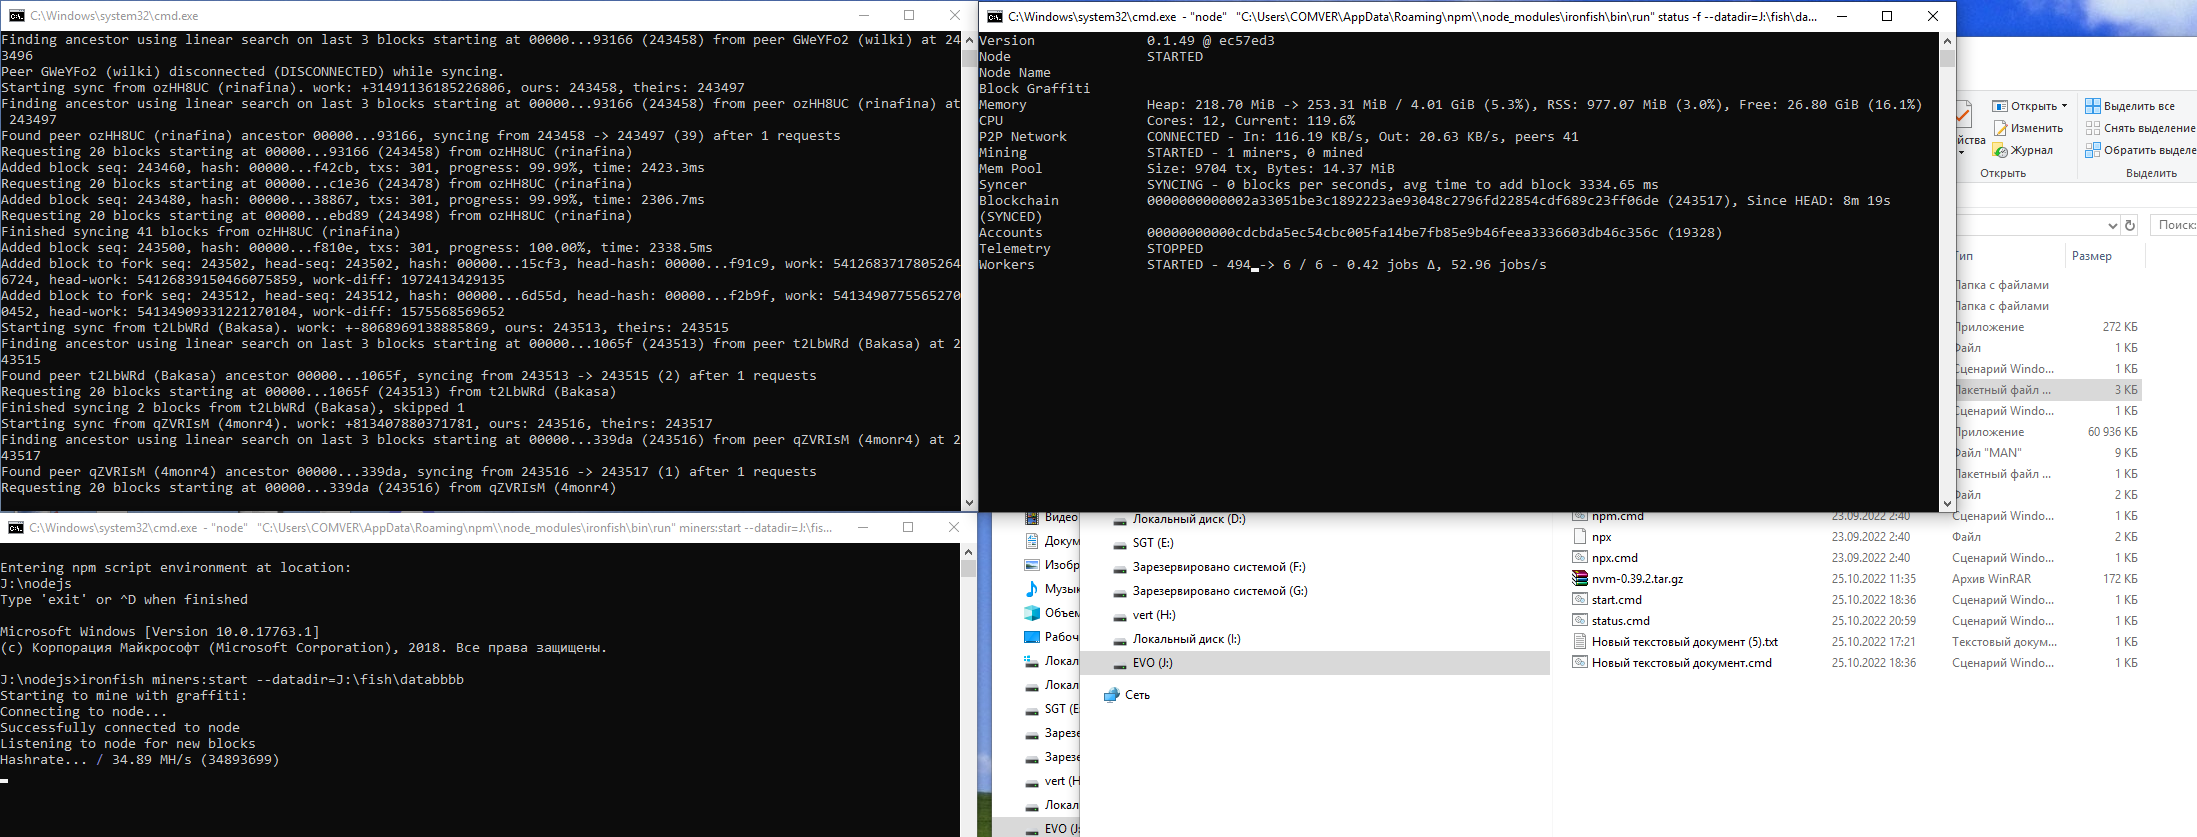Click the down arrow of the status window scrollbar
This screenshot has width=2197, height=837.
tap(1946, 503)
